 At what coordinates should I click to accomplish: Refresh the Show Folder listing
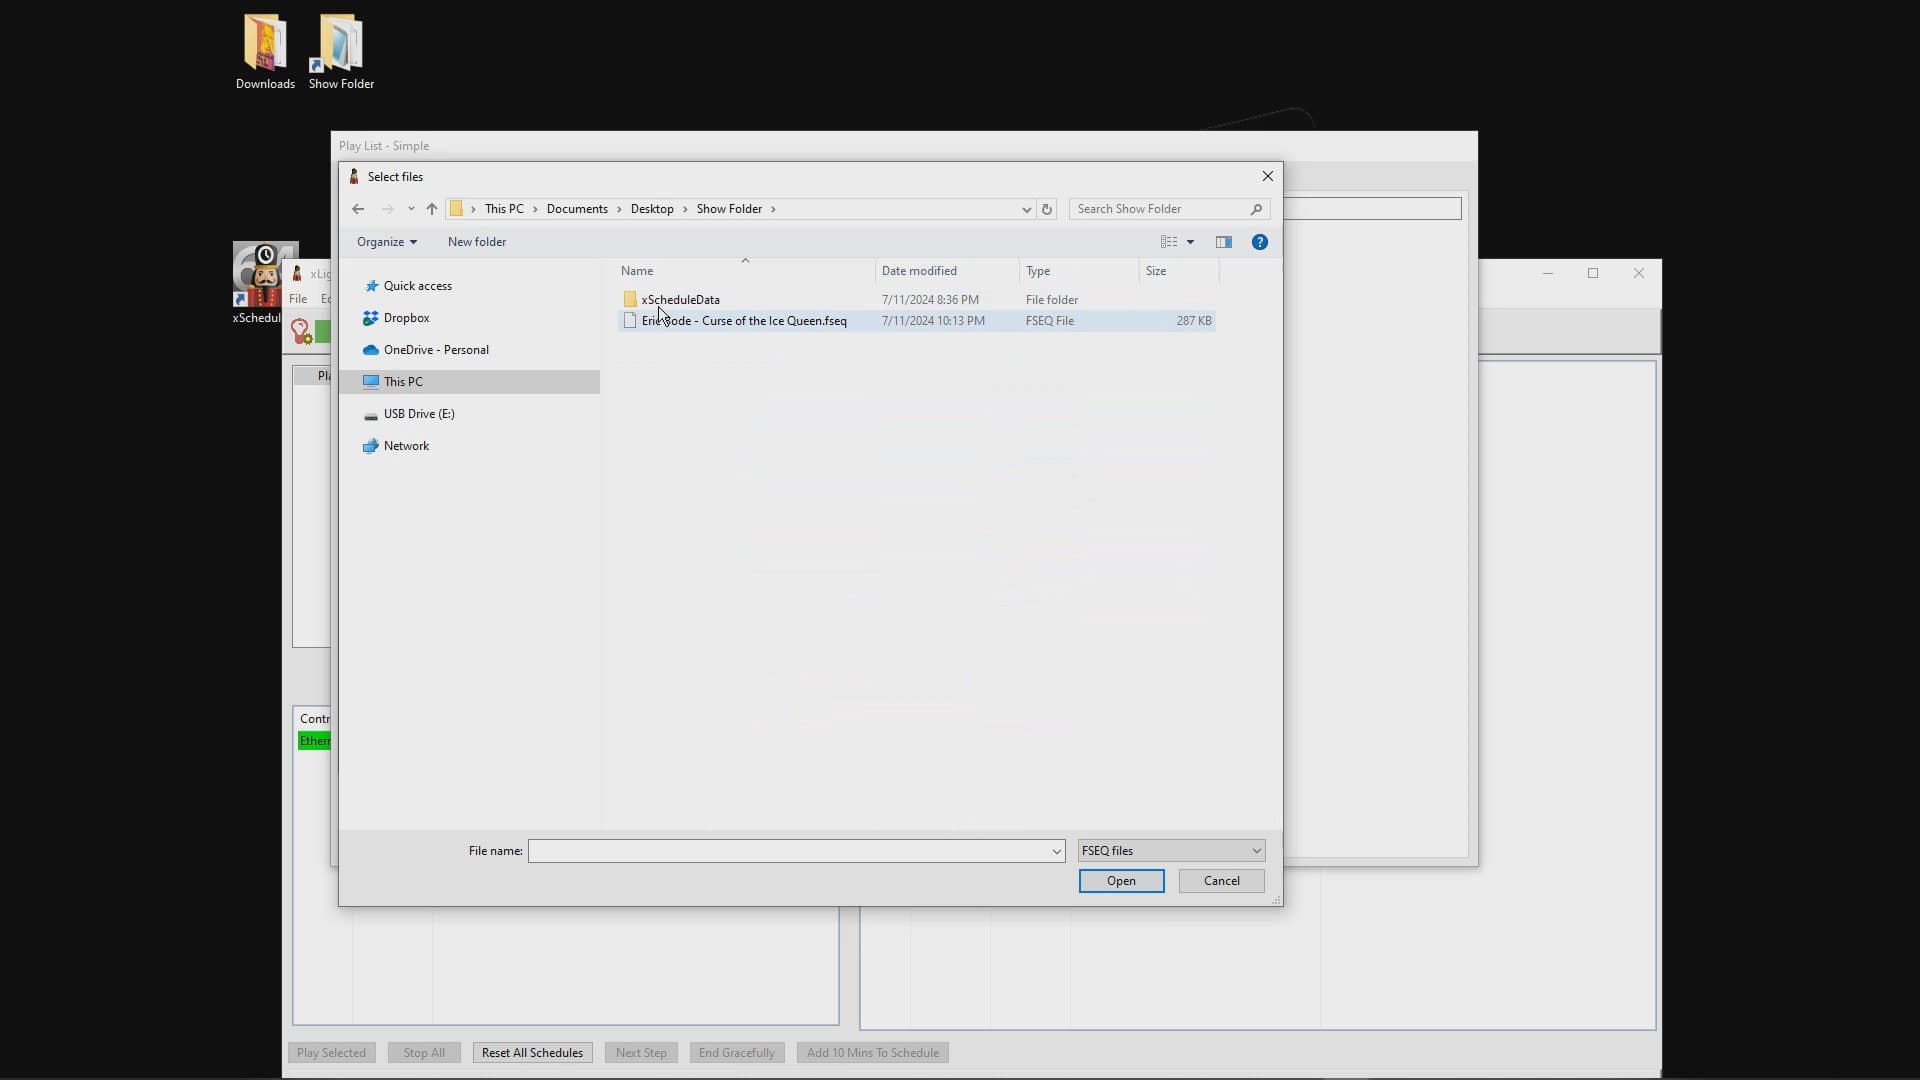click(x=1047, y=209)
